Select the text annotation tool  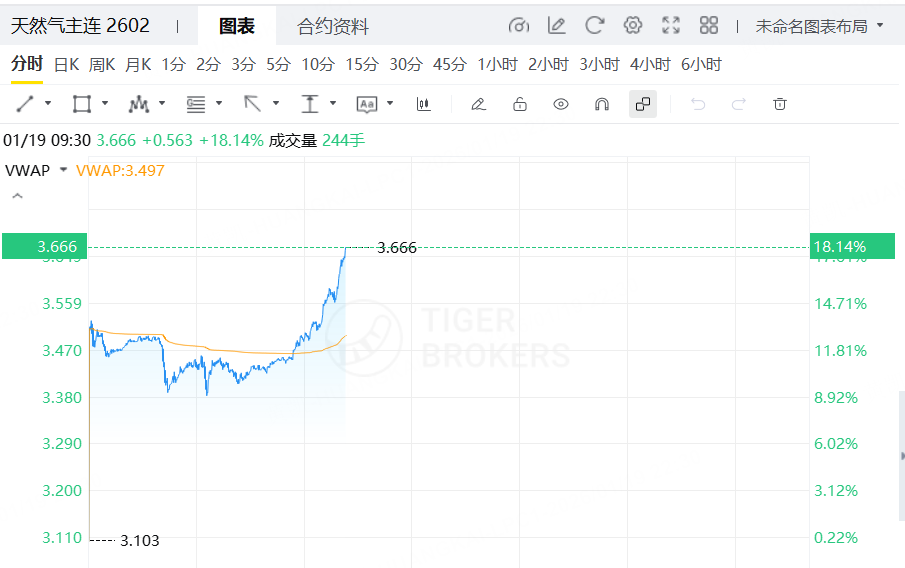point(367,104)
